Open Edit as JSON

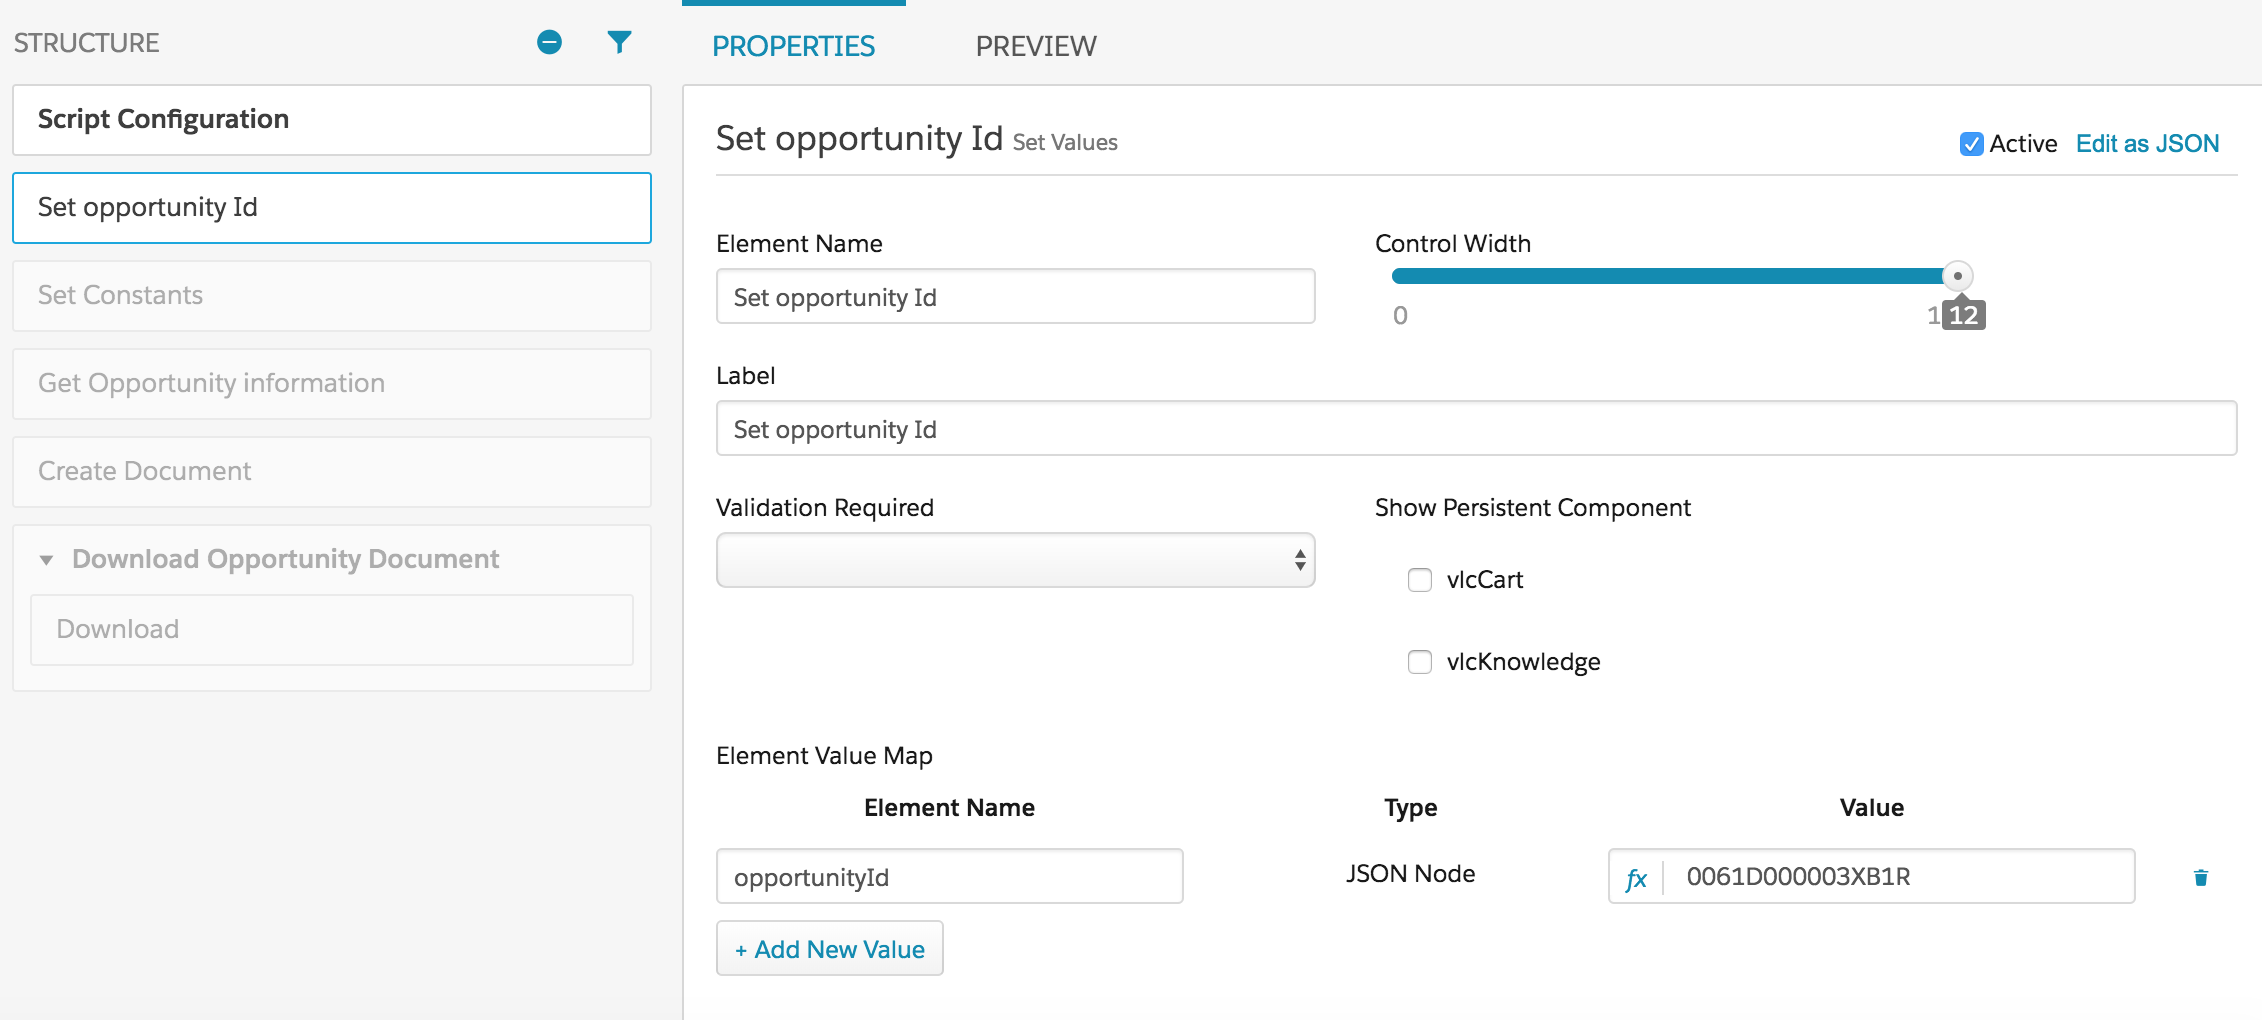[2147, 143]
